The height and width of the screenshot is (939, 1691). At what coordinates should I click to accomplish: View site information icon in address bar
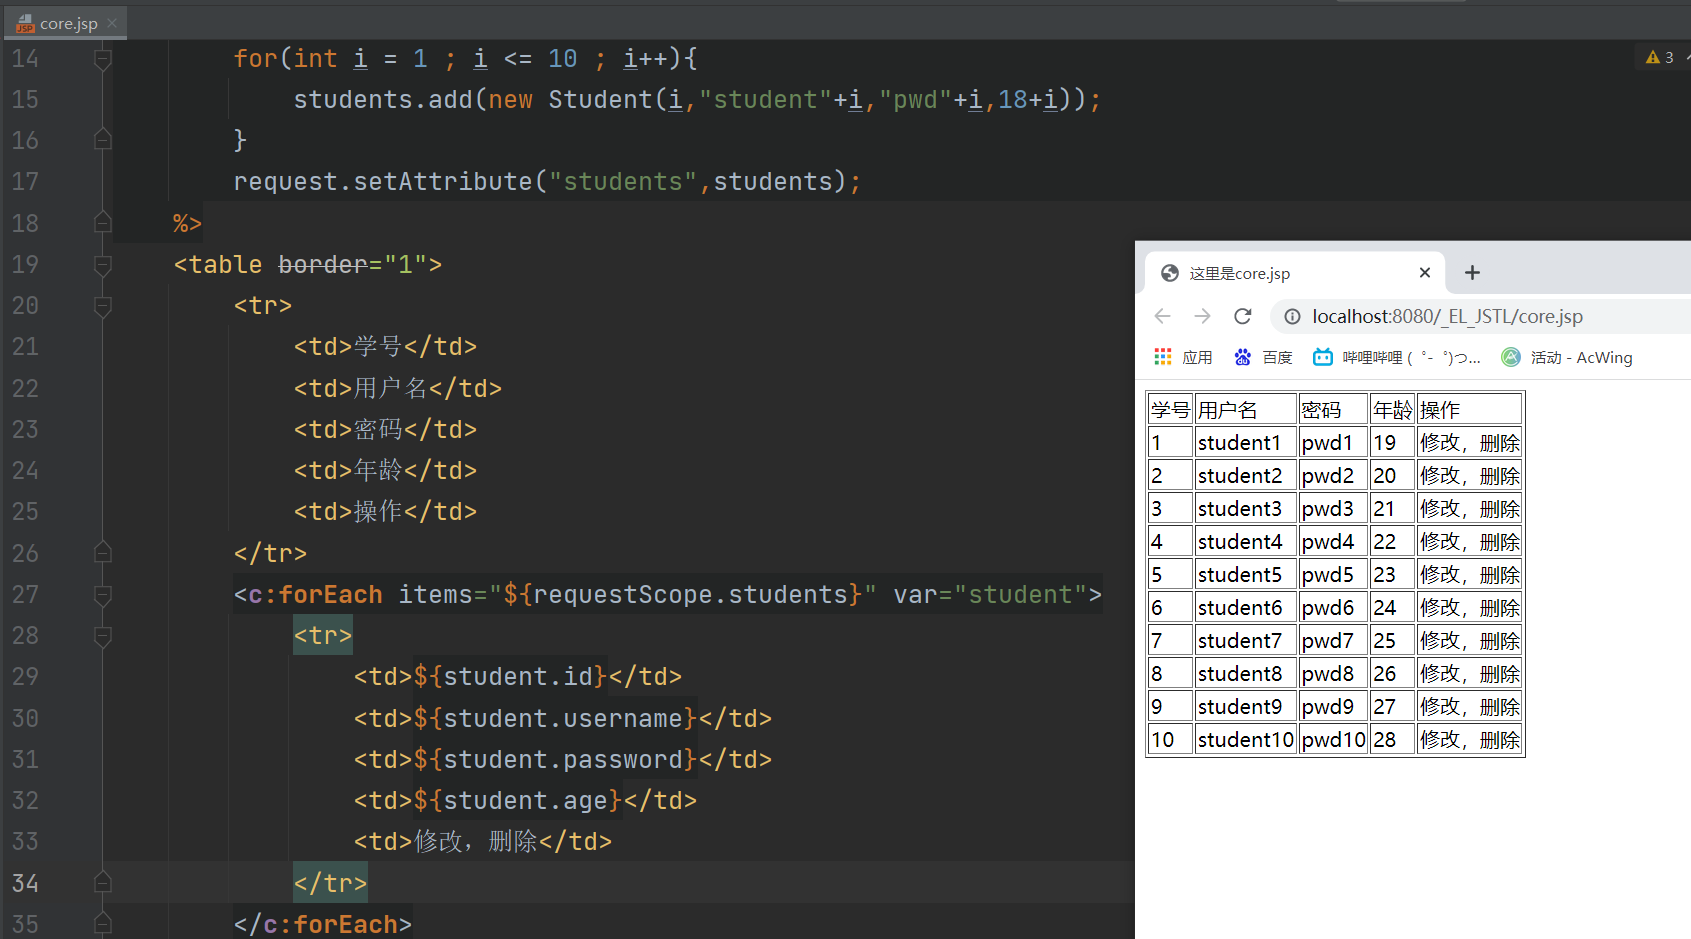[x=1292, y=316]
